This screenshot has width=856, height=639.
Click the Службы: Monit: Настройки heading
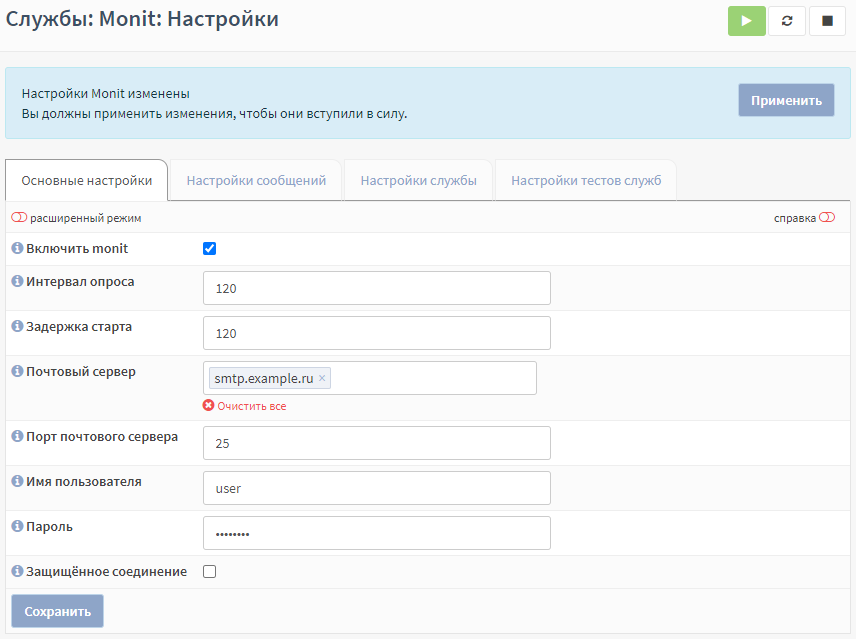[142, 19]
